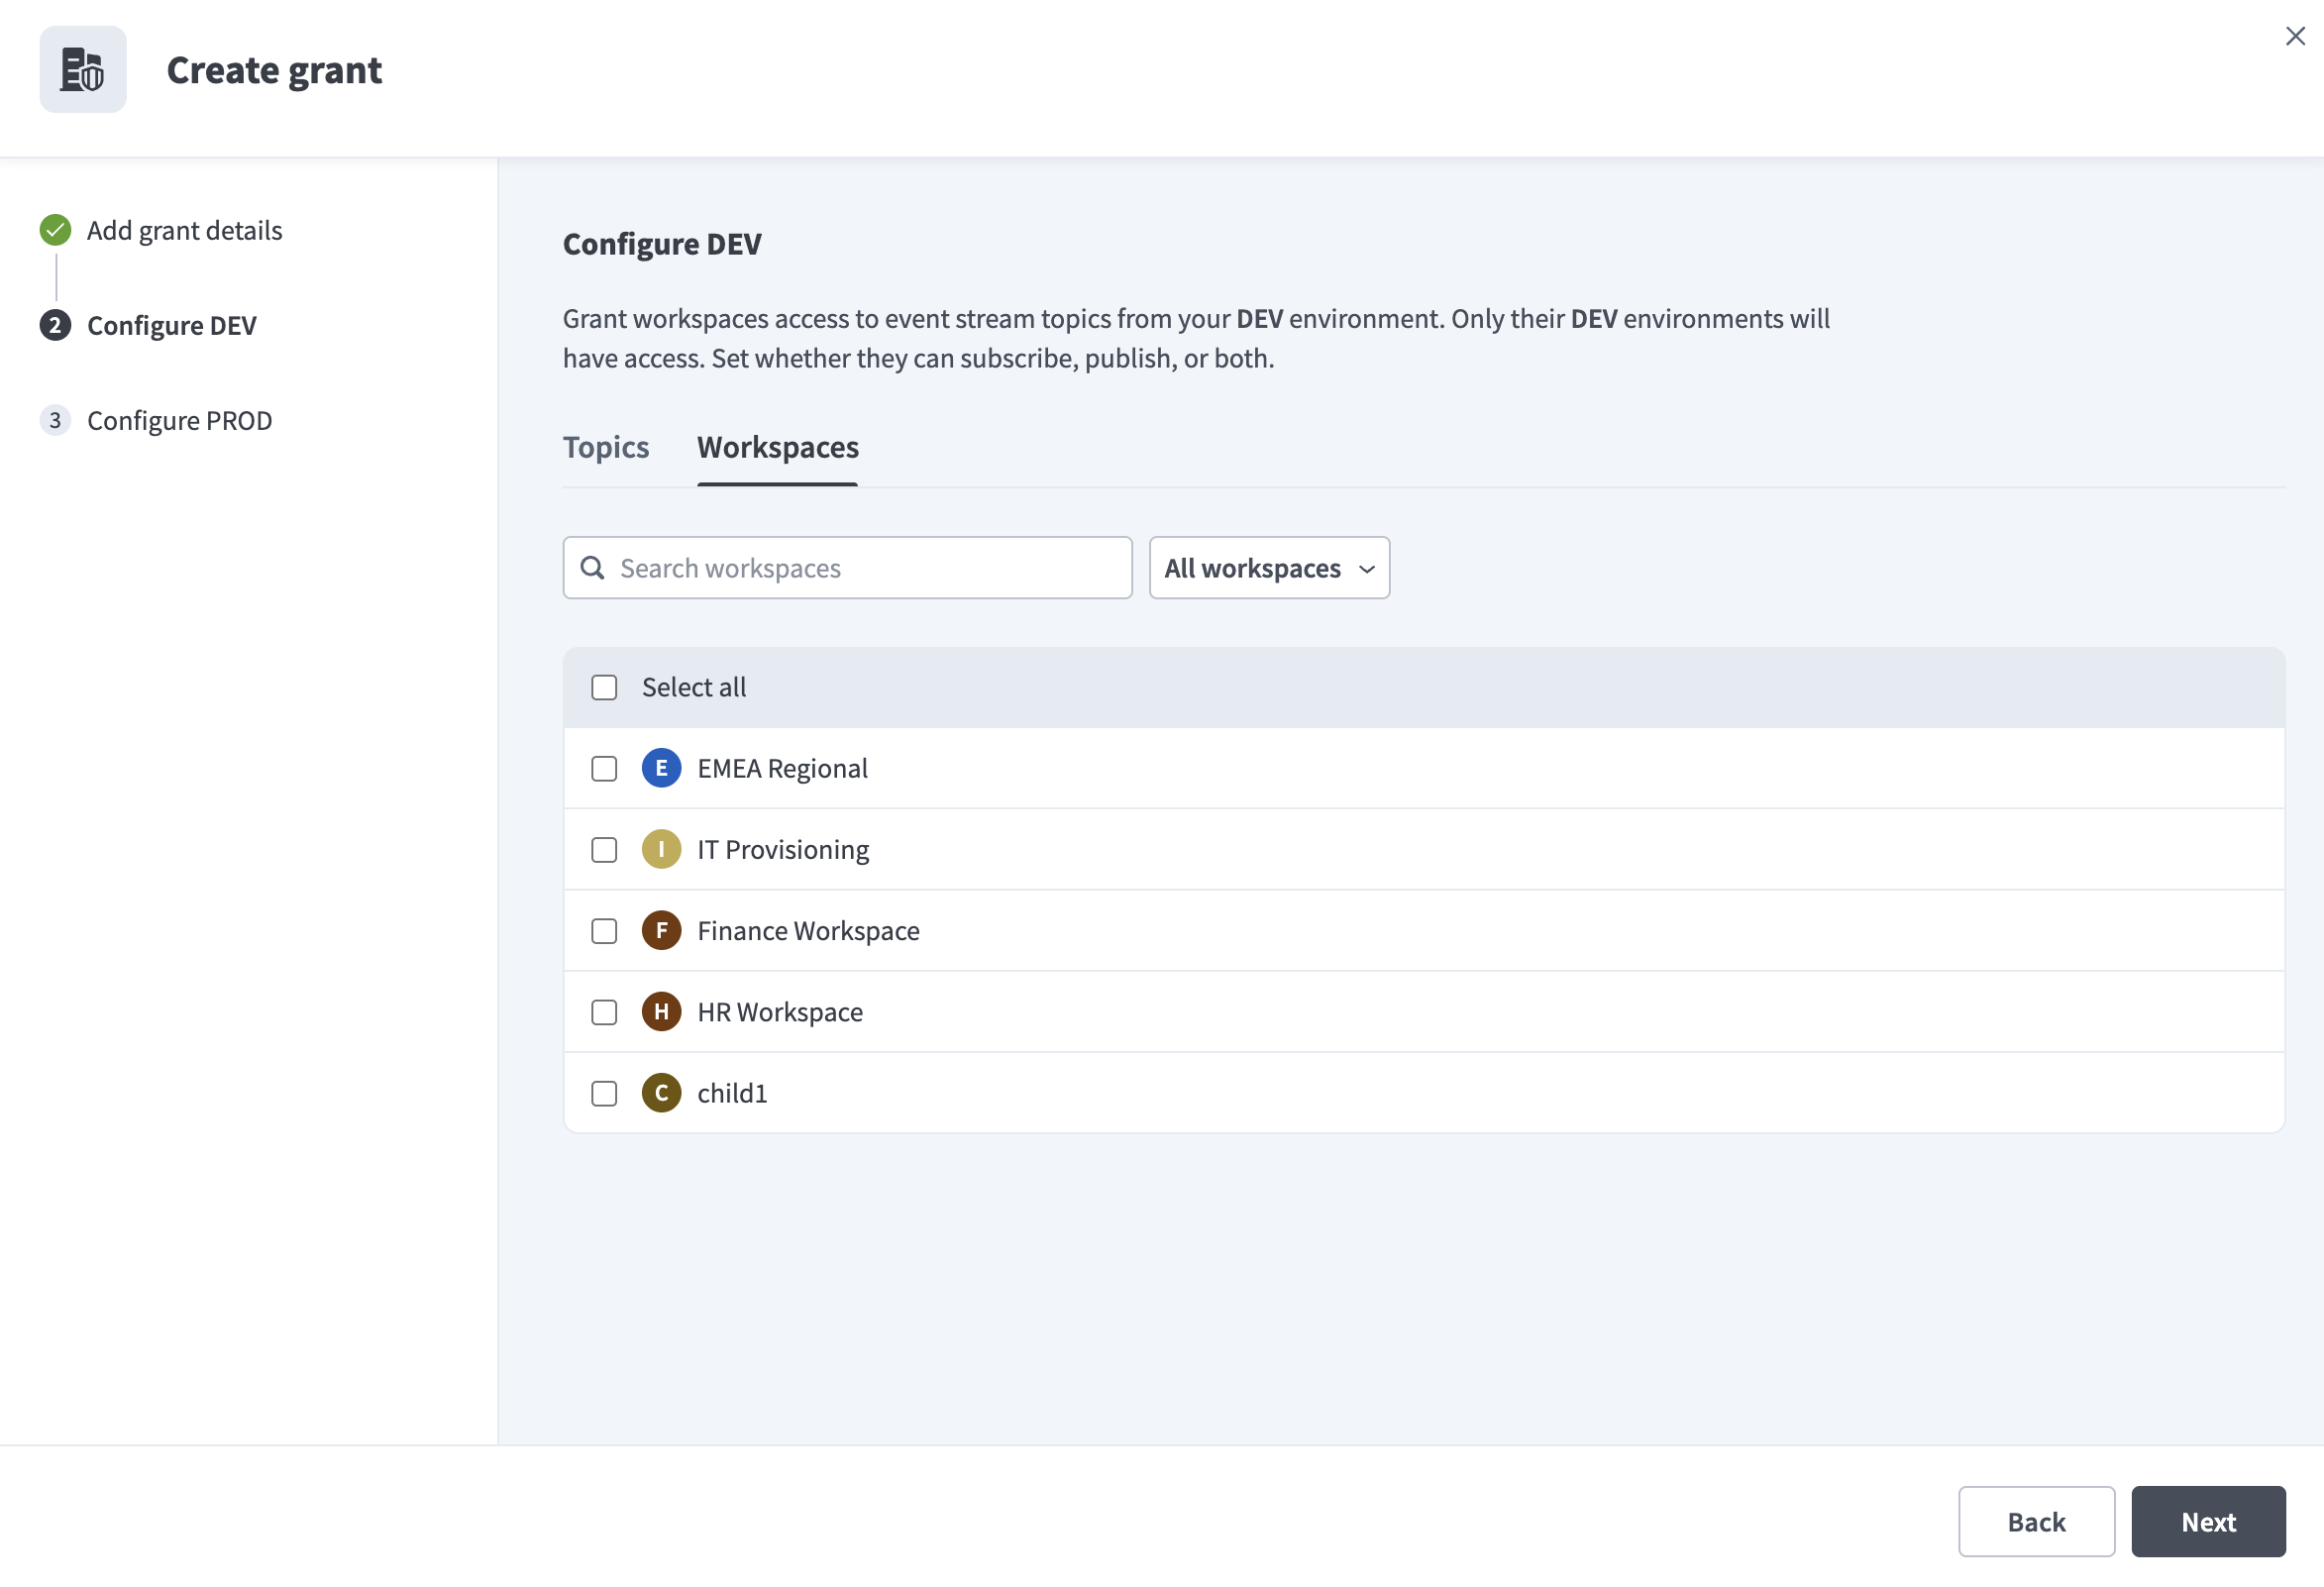Click the Configure DEV section heading
This screenshot has width=2324, height=1587.
pos(662,244)
